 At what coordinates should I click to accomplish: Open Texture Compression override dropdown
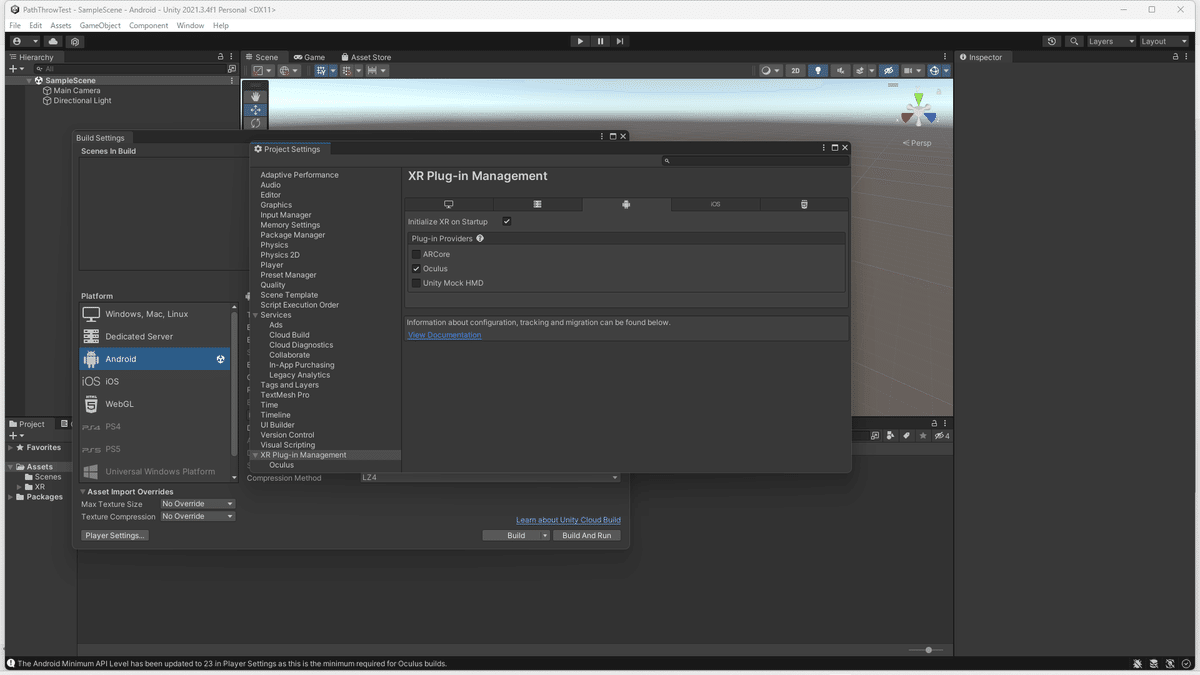pos(198,517)
